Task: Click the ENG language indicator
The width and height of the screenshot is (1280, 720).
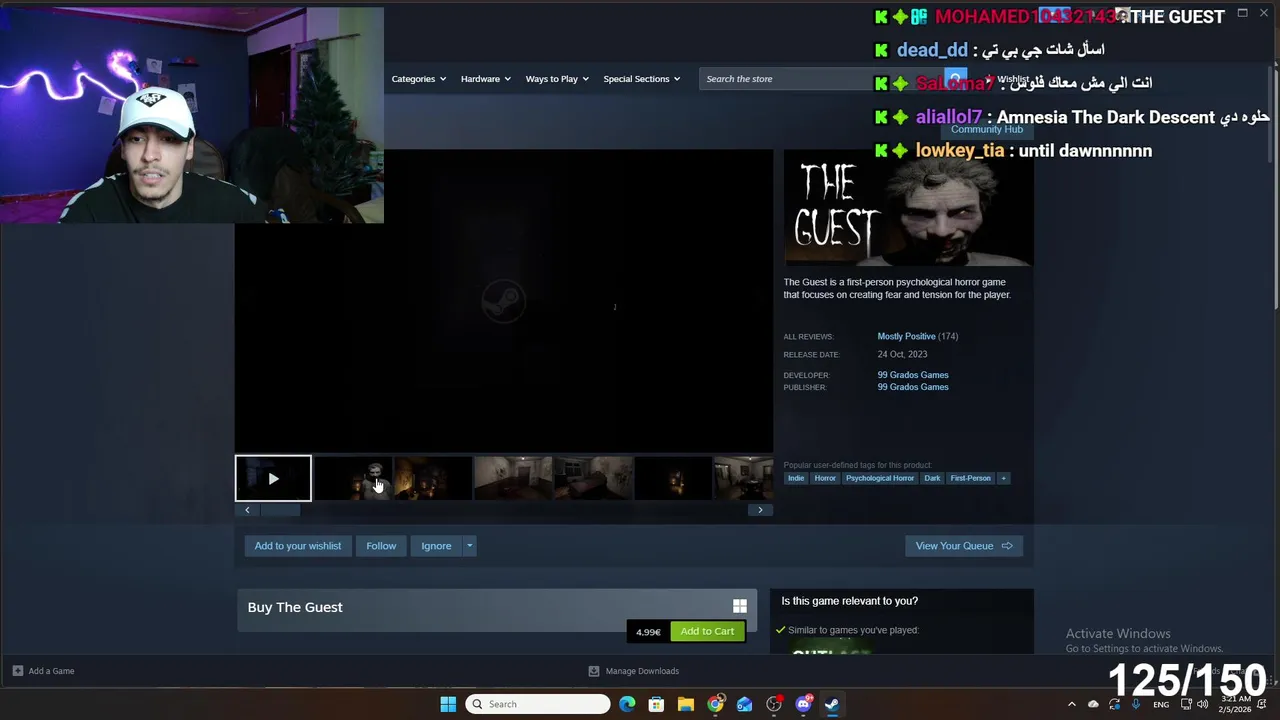Action: (1161, 704)
